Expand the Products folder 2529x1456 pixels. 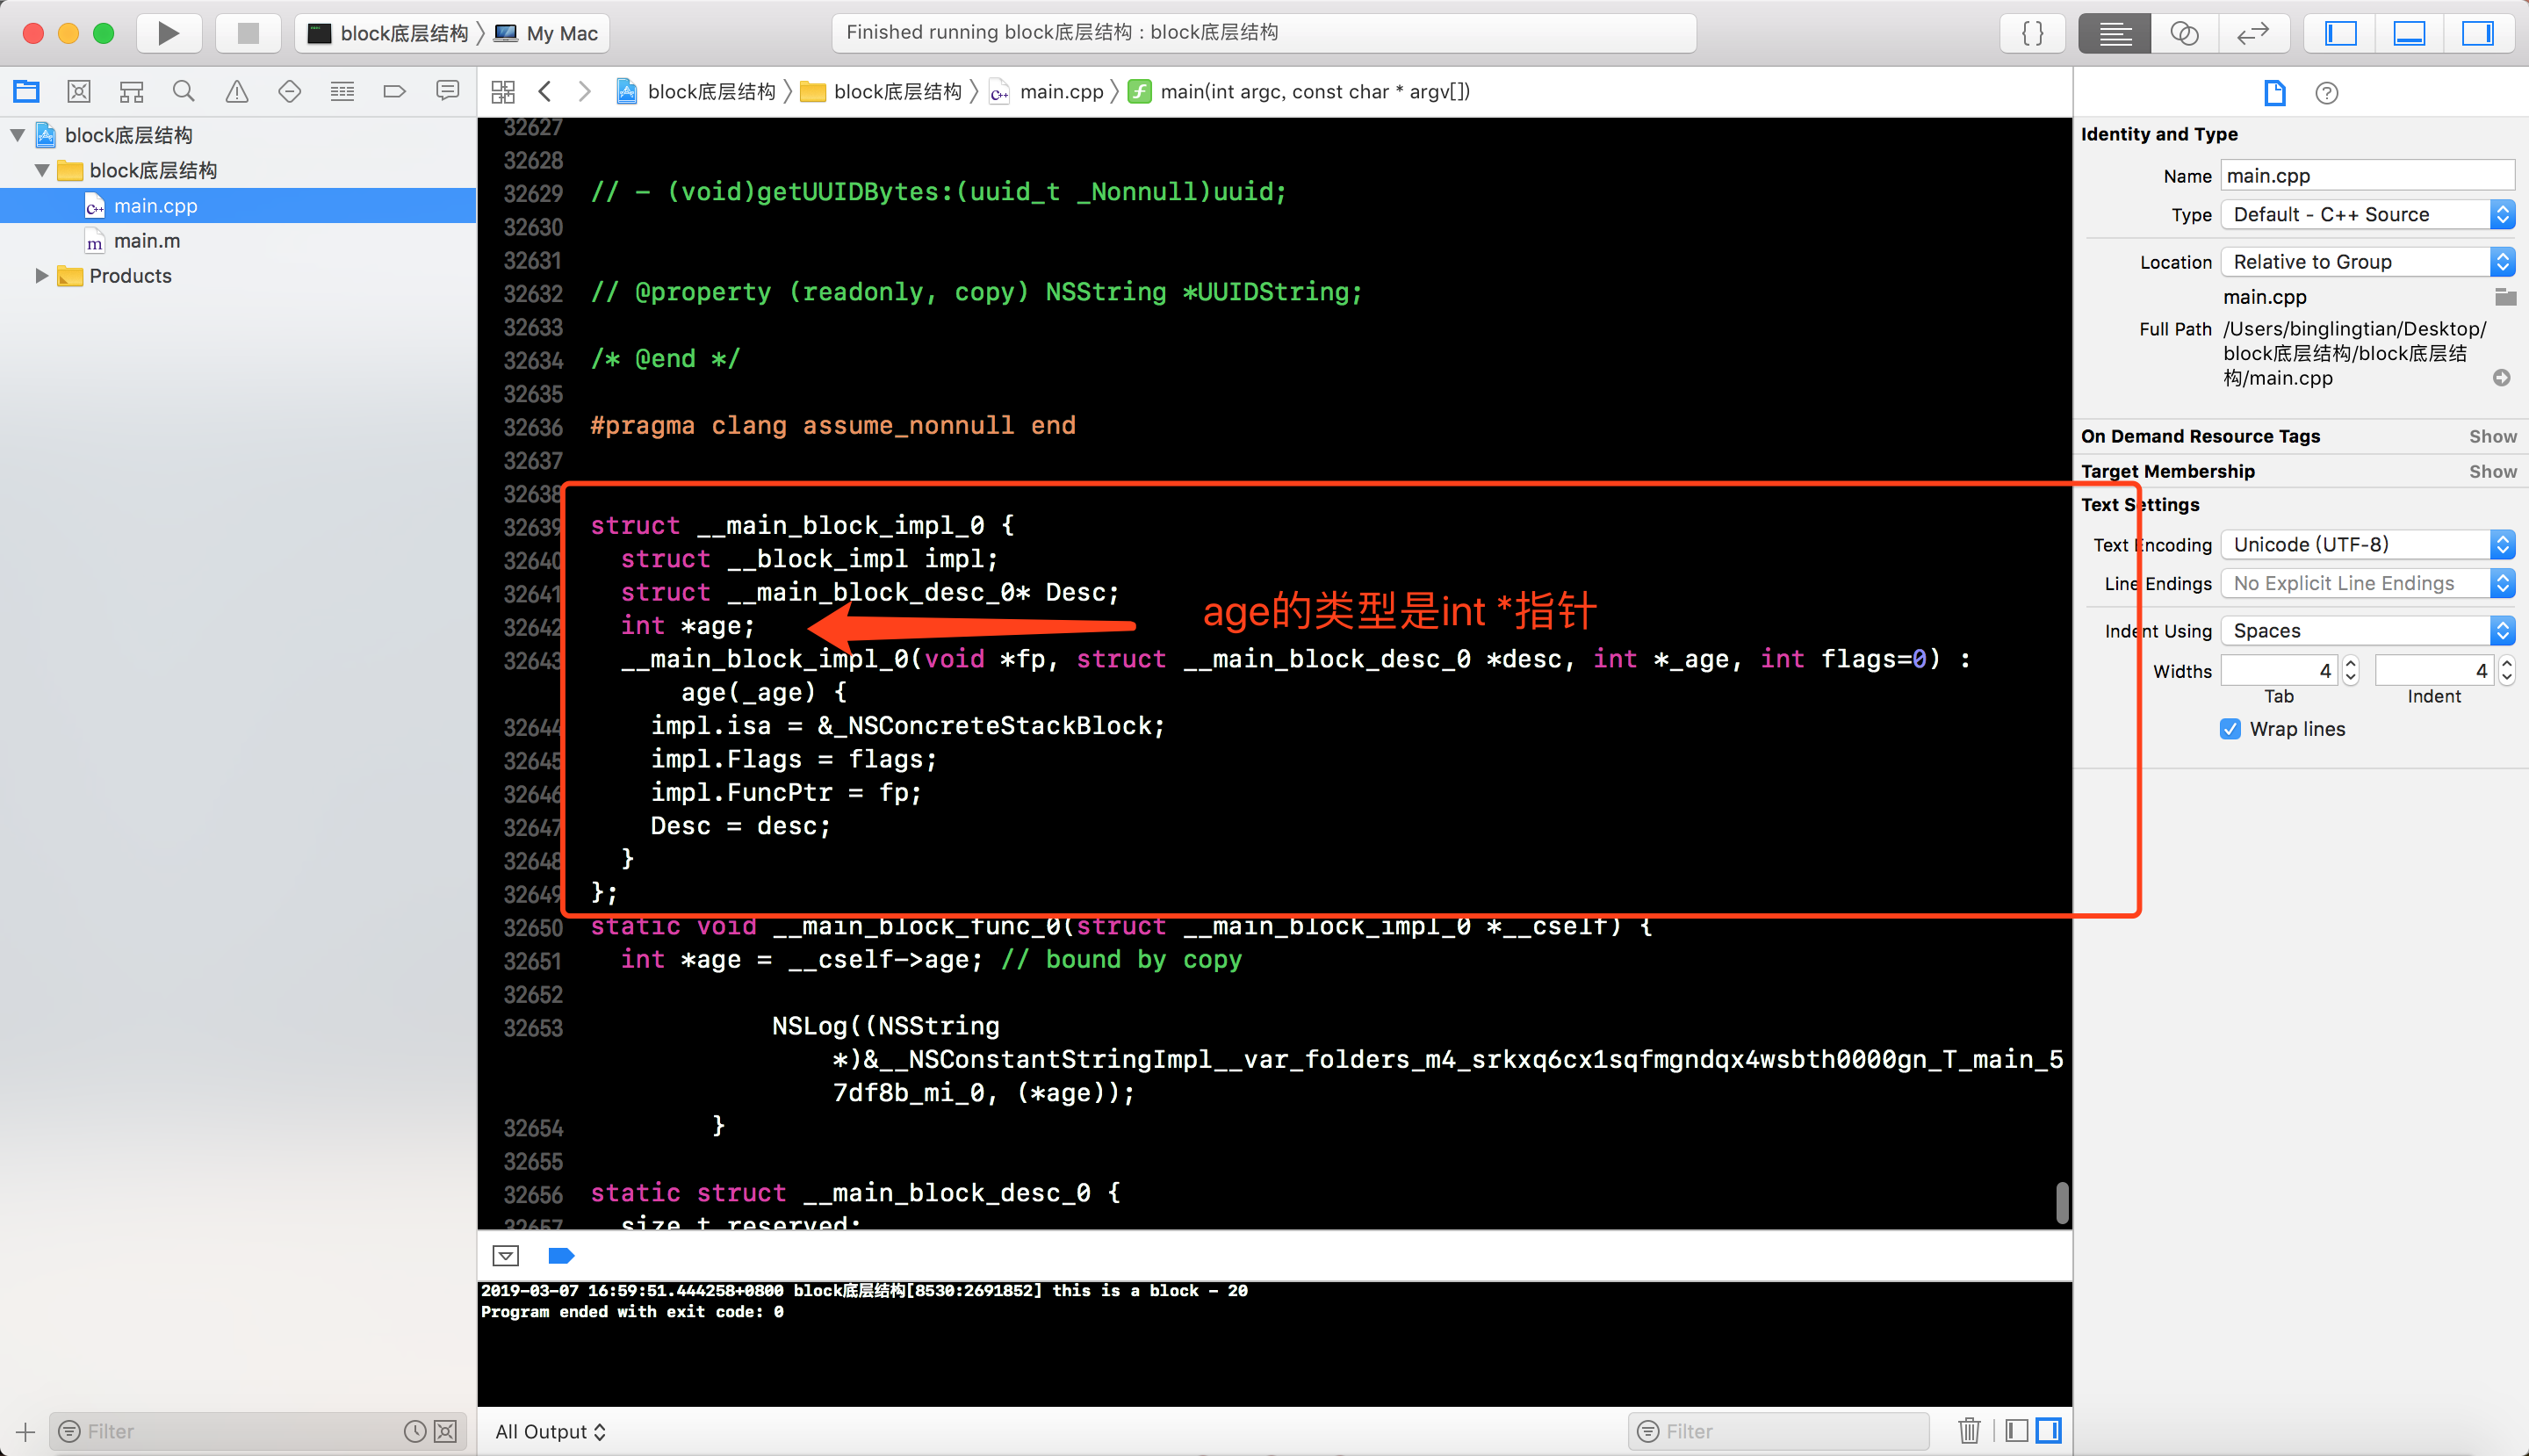pos(41,276)
